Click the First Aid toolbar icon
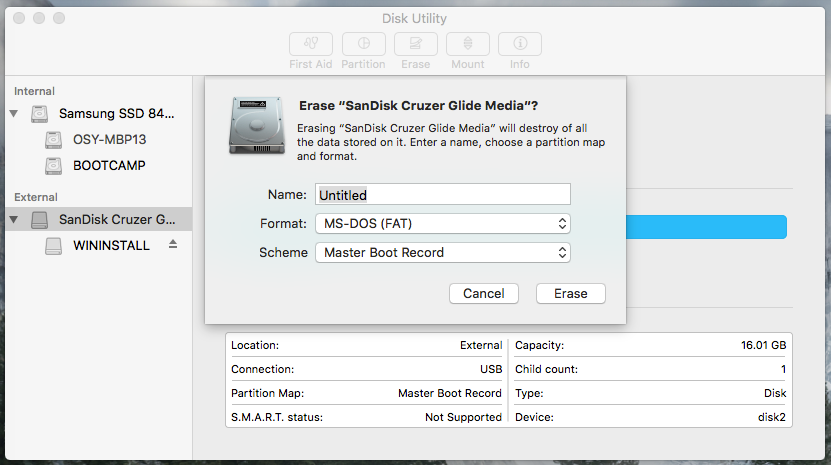831x465 pixels. (311, 44)
